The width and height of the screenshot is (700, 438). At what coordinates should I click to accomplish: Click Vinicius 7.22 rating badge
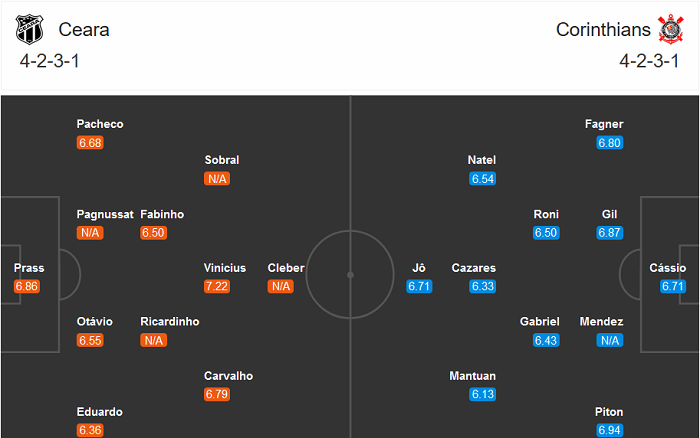(x=217, y=286)
